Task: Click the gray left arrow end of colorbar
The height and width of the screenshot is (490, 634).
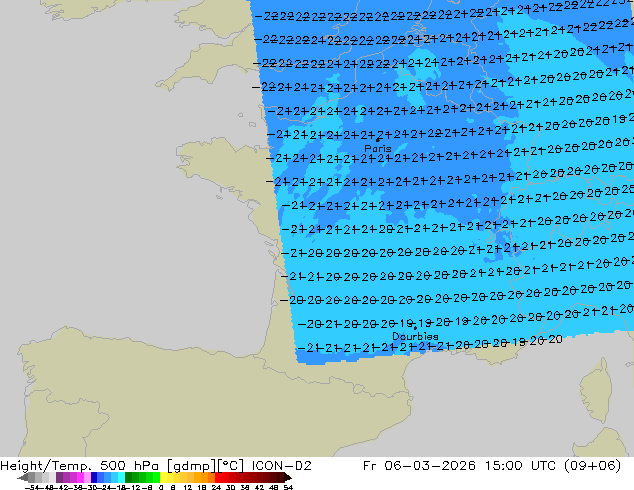Action: click(23, 477)
